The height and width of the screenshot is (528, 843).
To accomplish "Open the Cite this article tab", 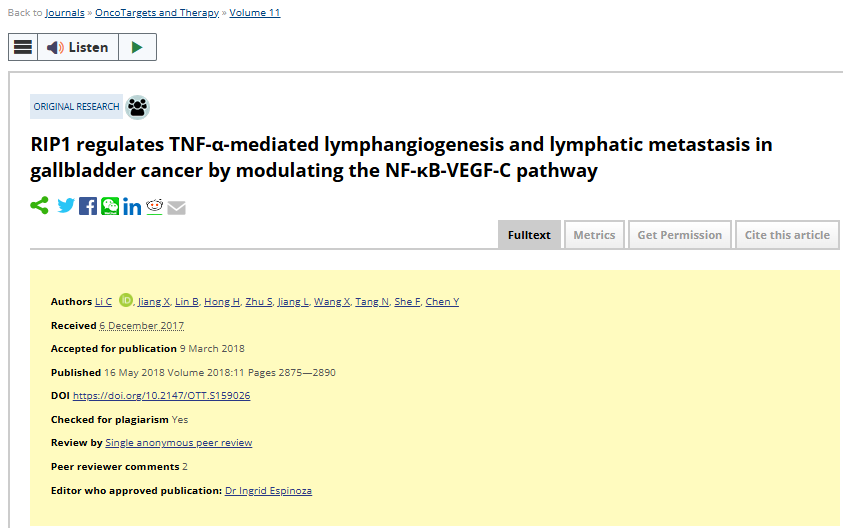I will click(787, 235).
